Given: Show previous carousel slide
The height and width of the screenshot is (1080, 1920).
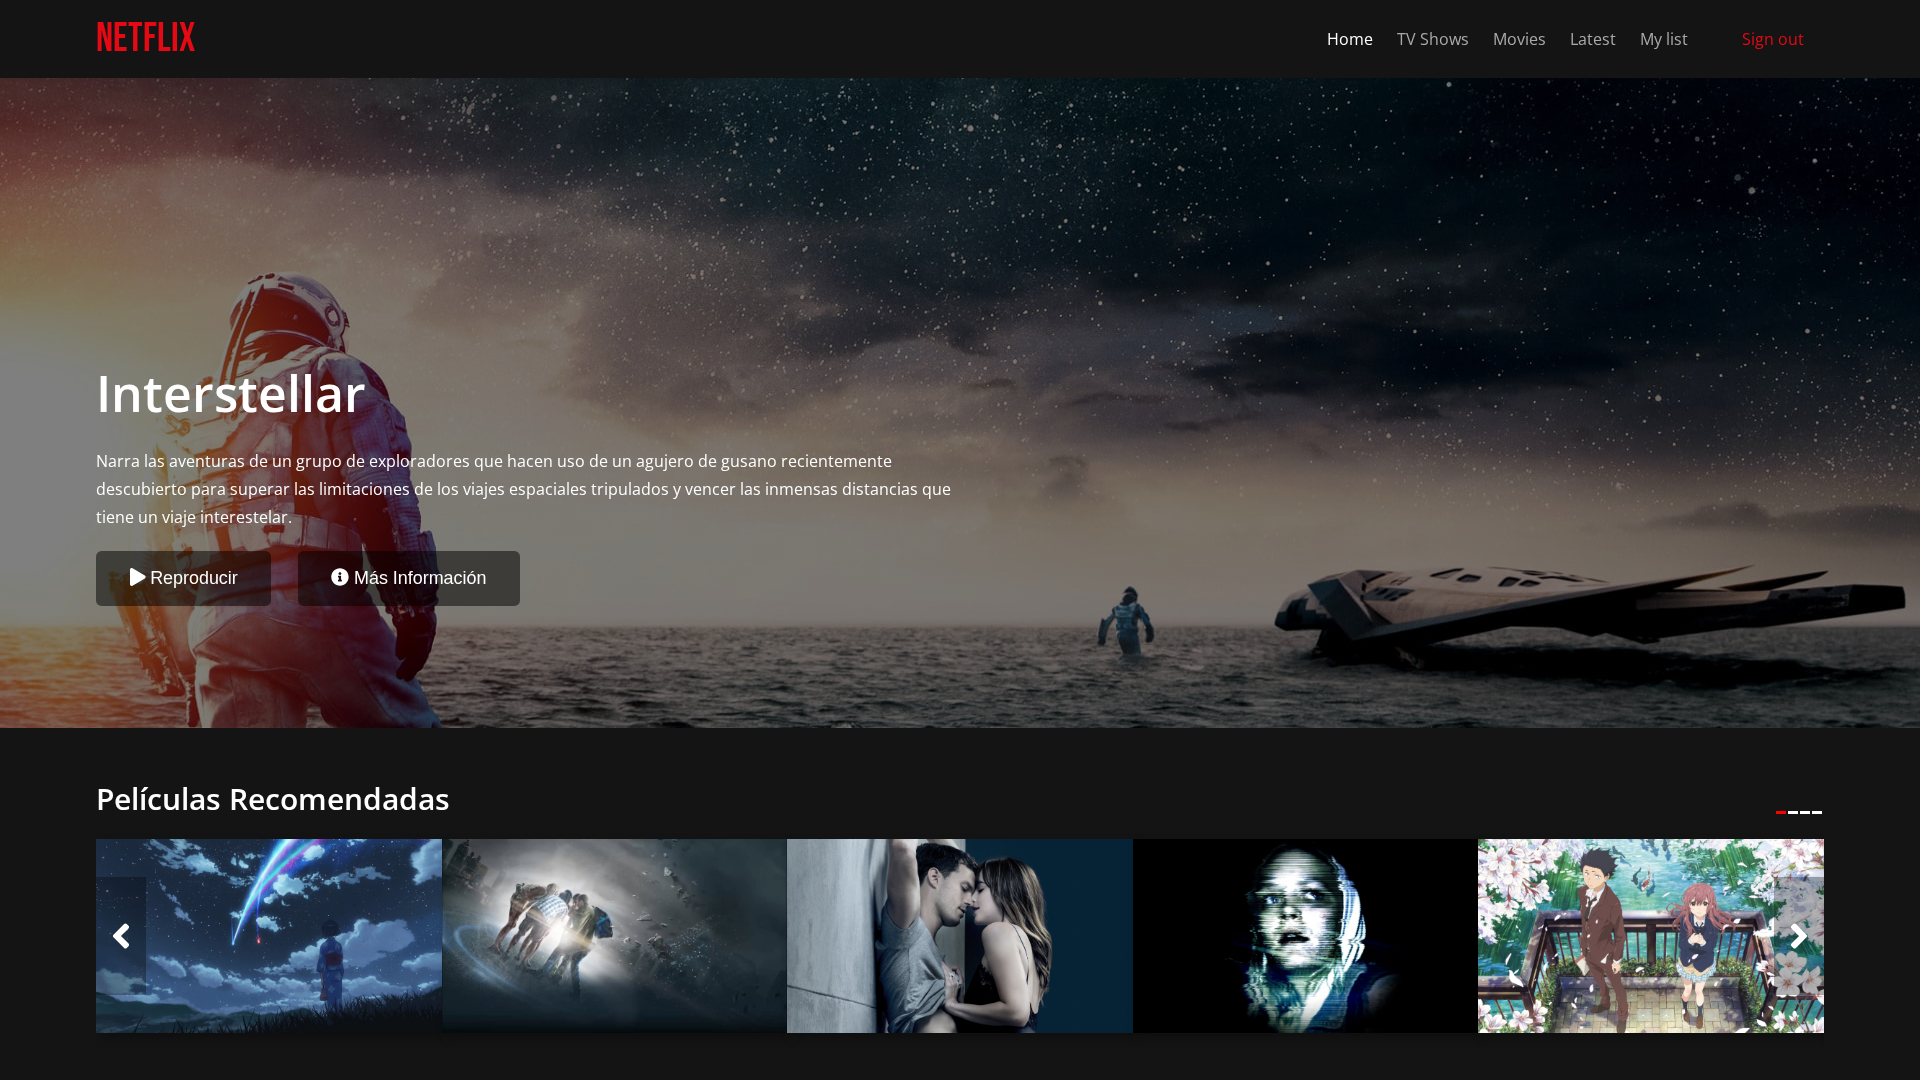Looking at the screenshot, I should click(121, 936).
